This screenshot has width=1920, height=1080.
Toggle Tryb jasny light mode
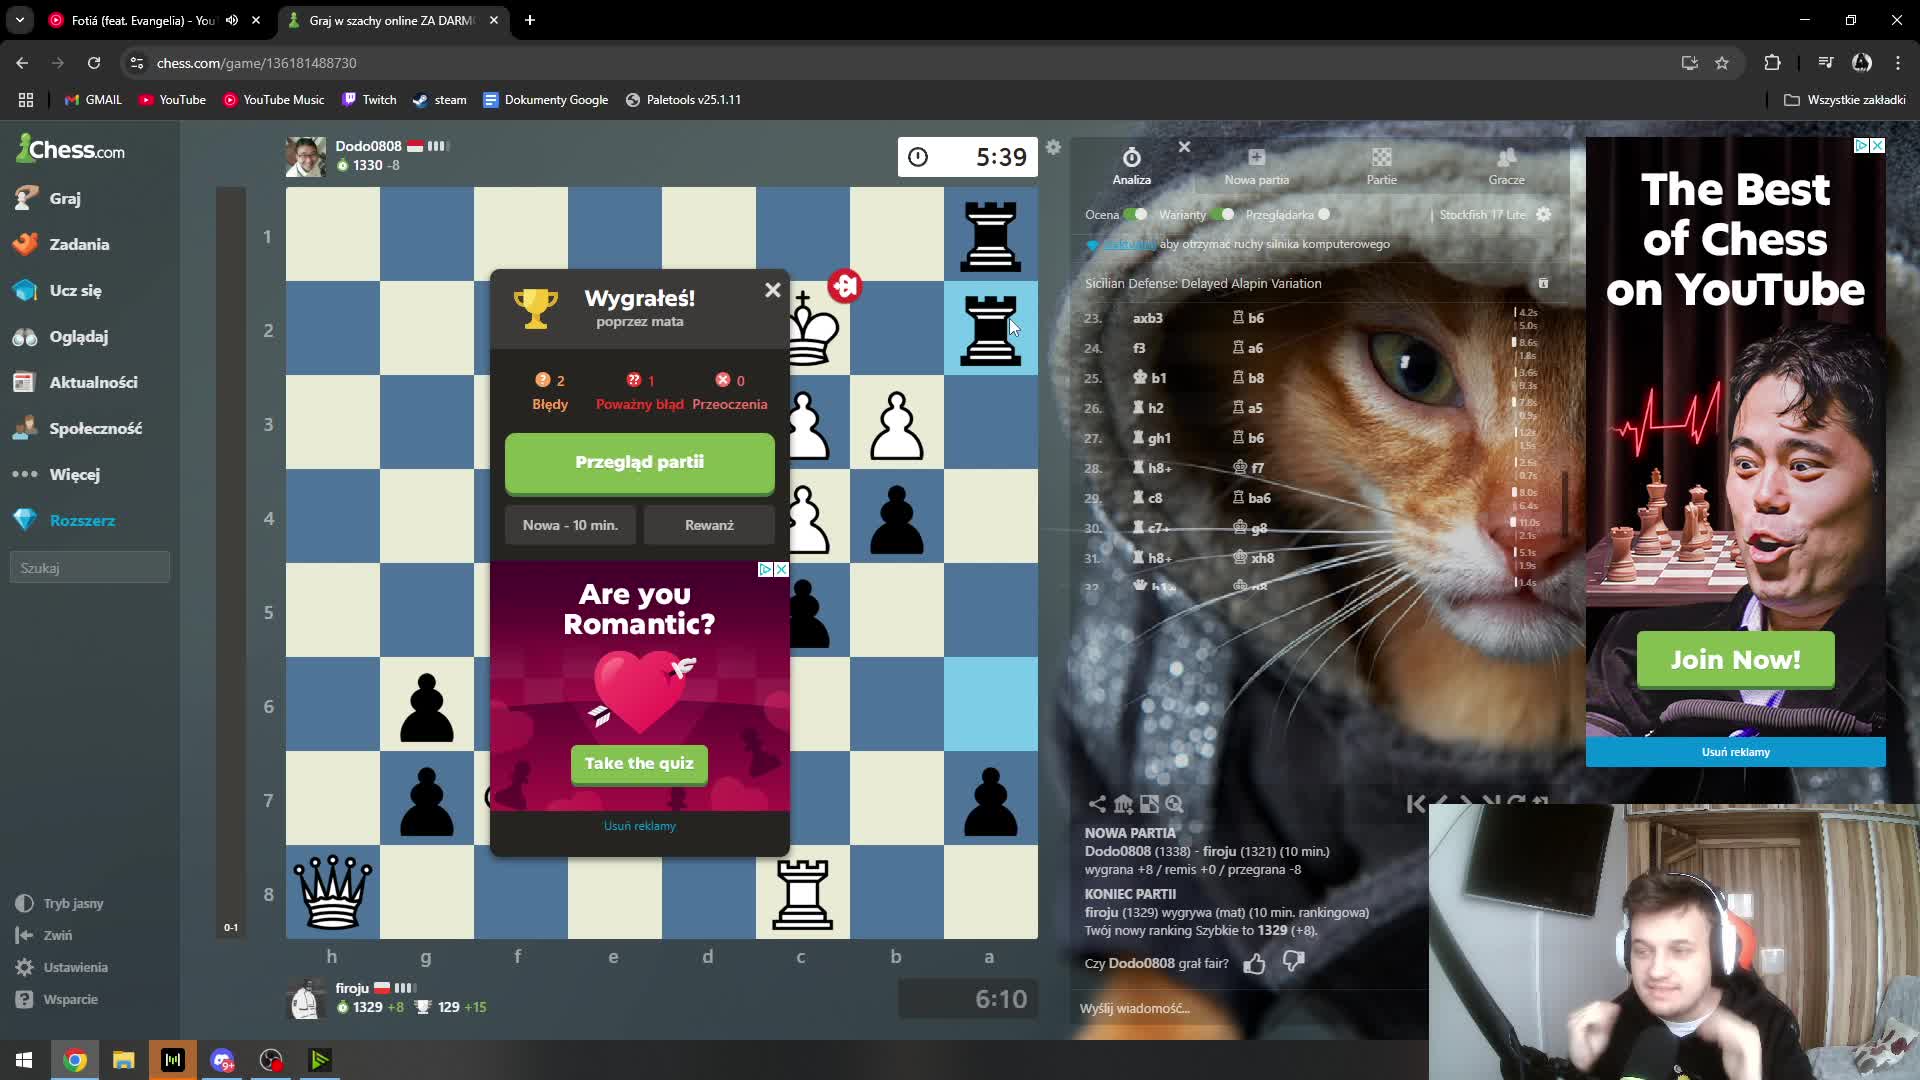pos(60,903)
